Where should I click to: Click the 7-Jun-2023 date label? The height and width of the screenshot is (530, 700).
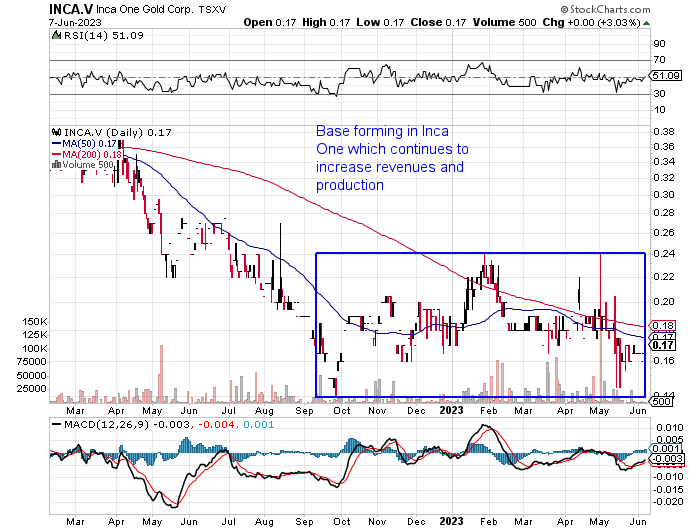(75, 22)
